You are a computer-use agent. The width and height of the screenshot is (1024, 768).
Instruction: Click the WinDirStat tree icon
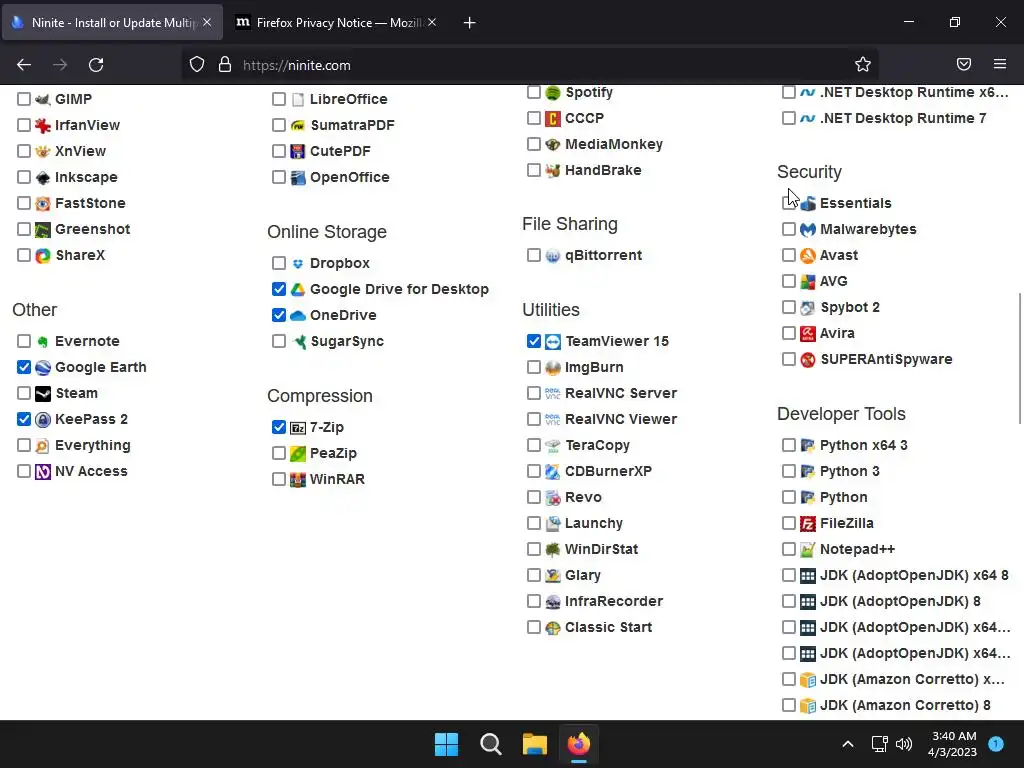coord(553,550)
